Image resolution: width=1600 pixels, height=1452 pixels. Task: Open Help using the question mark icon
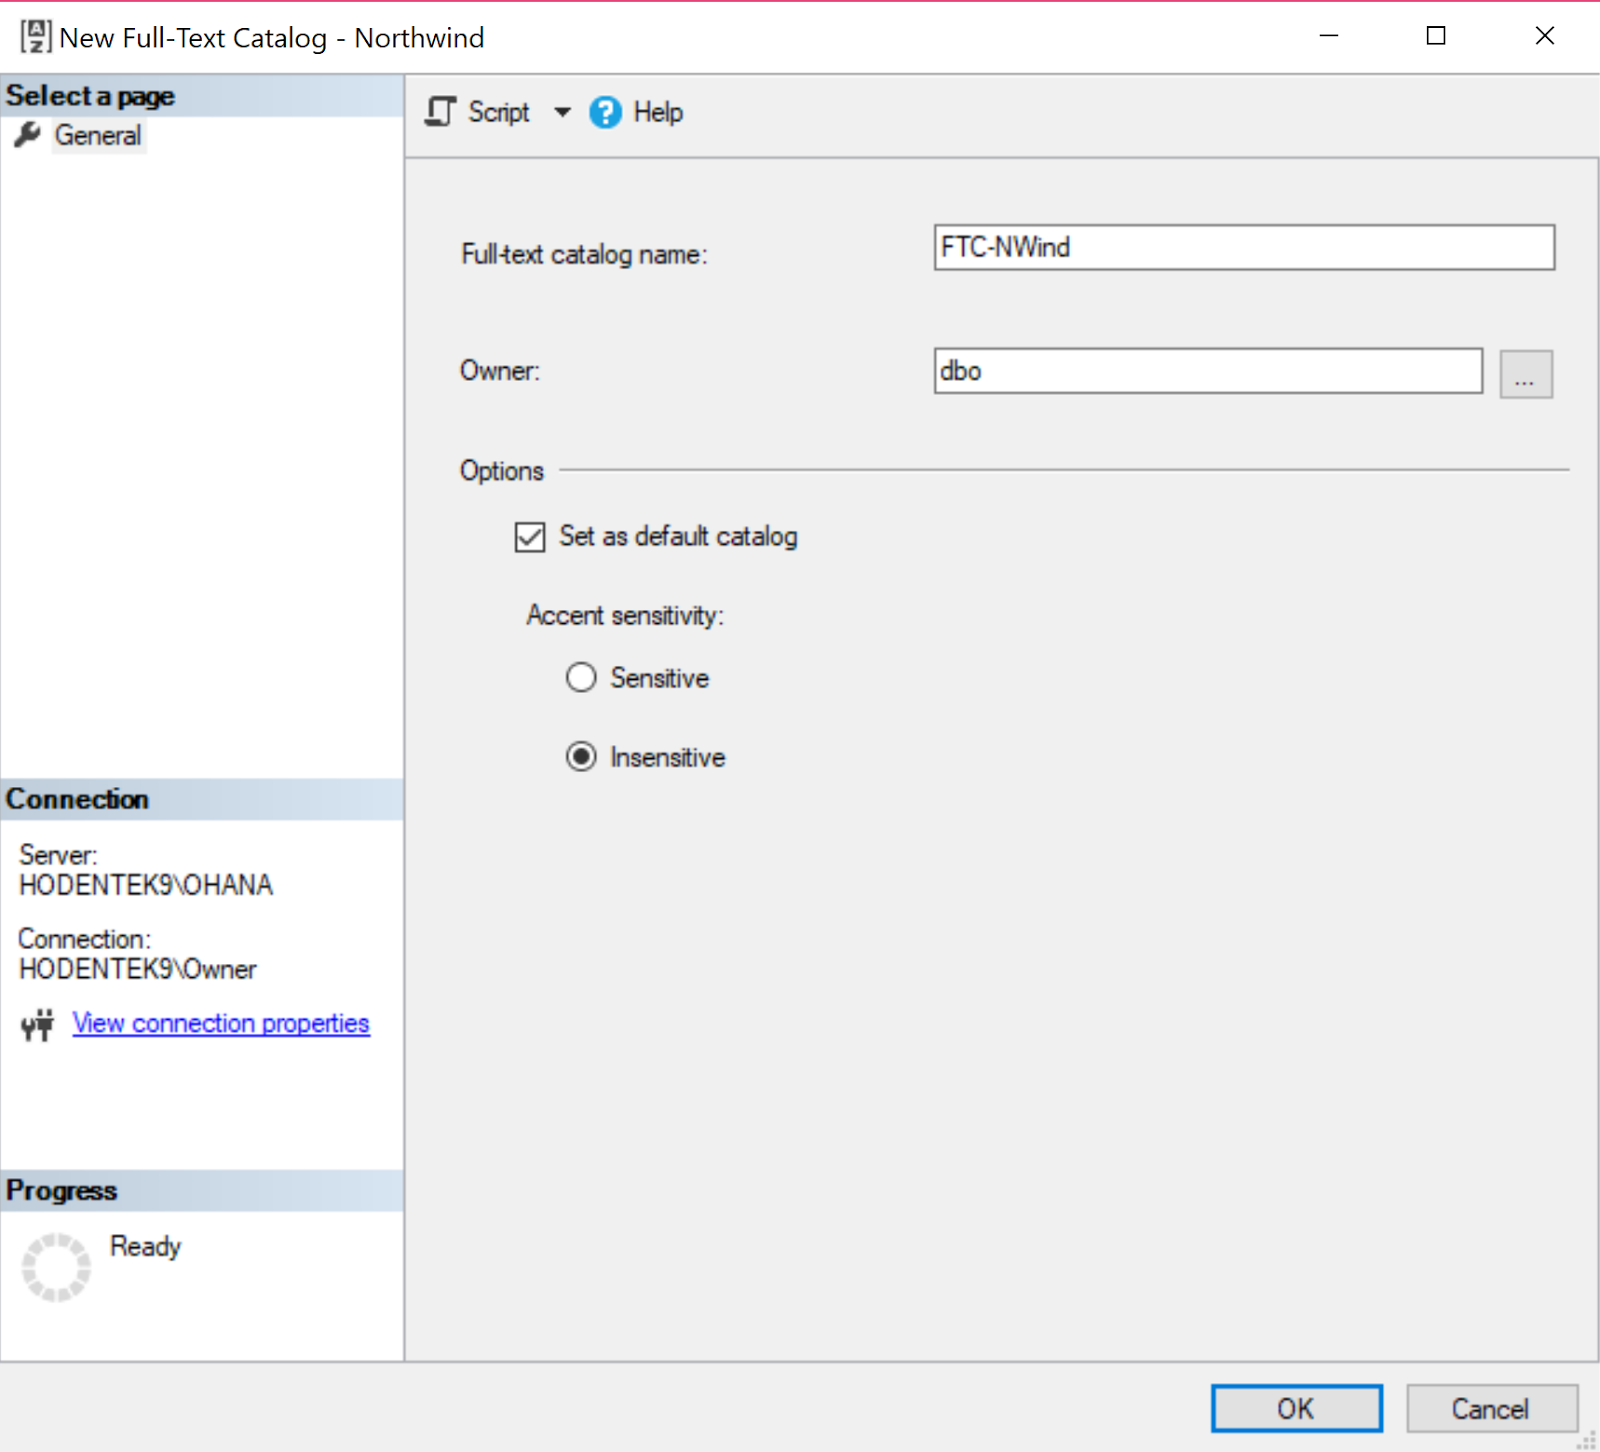605,112
